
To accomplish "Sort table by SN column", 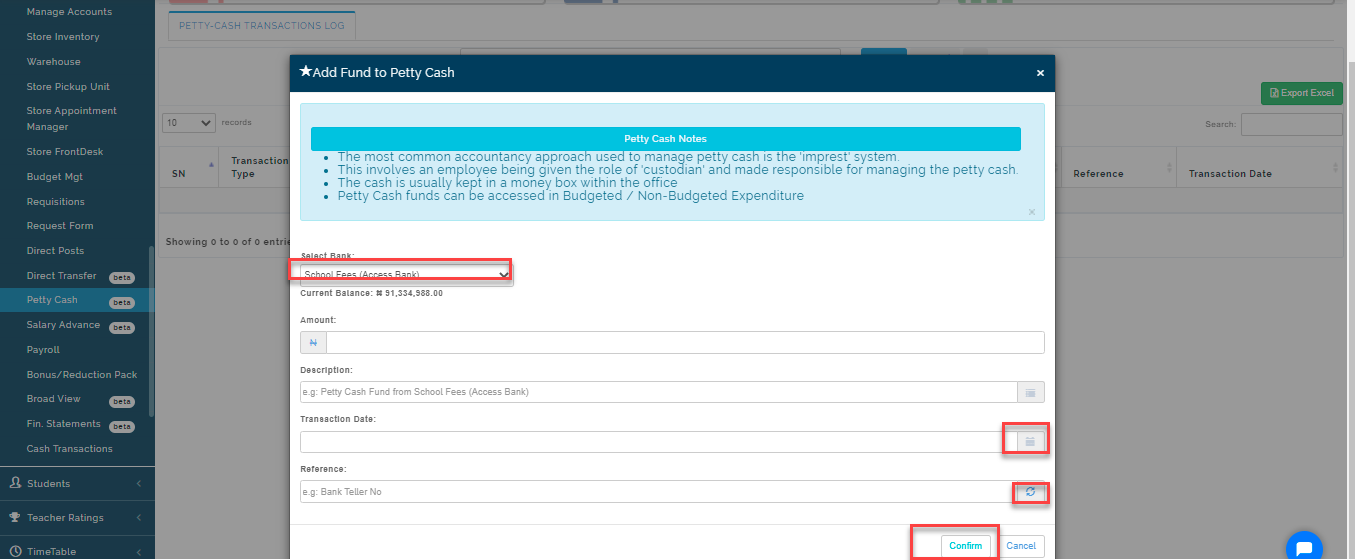I will [189, 166].
